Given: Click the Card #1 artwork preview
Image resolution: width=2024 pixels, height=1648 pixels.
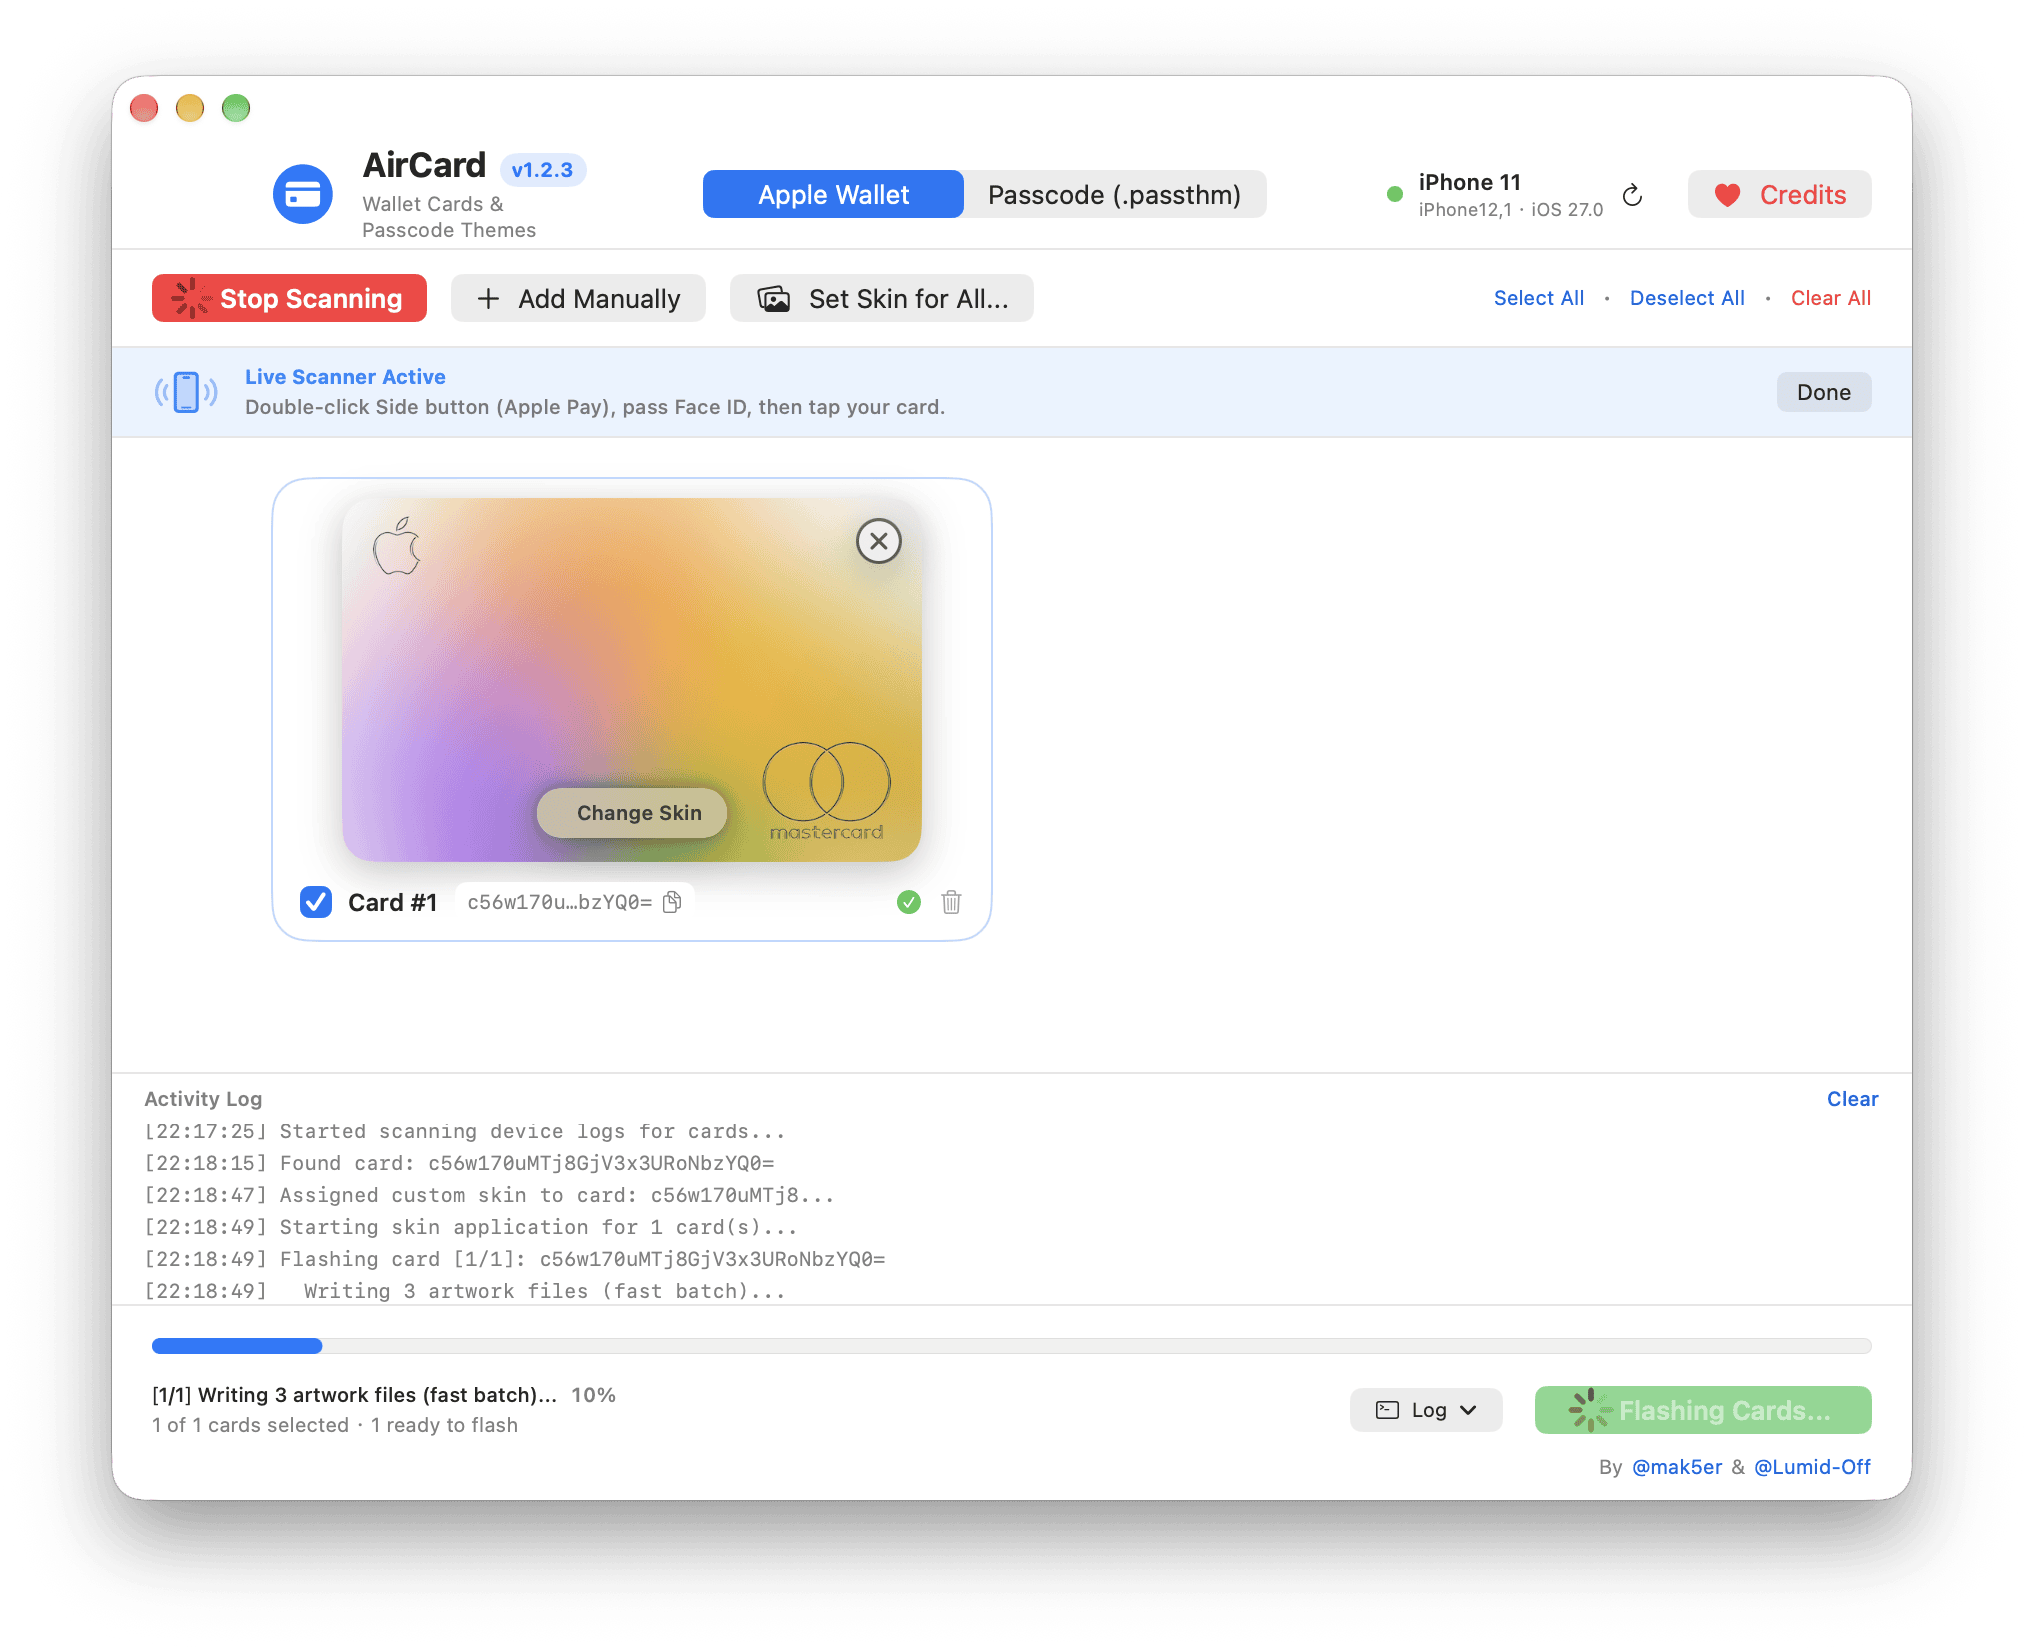Looking at the screenshot, I should tap(632, 680).
